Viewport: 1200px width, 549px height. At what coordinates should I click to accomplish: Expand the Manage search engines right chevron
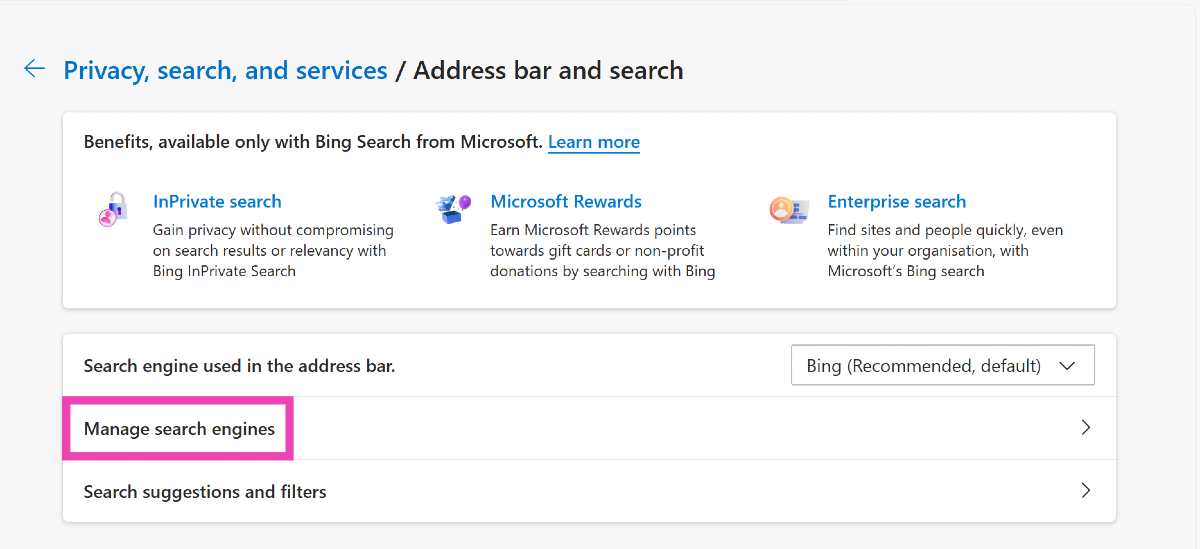[1086, 428]
